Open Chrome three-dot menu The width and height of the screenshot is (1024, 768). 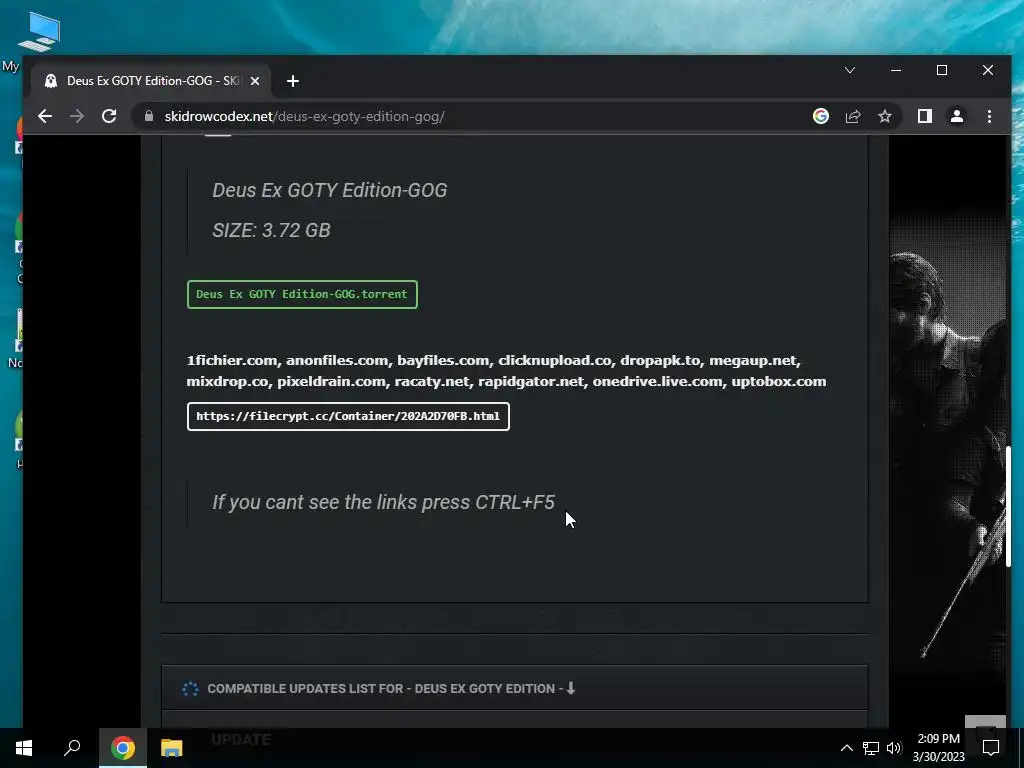point(989,116)
